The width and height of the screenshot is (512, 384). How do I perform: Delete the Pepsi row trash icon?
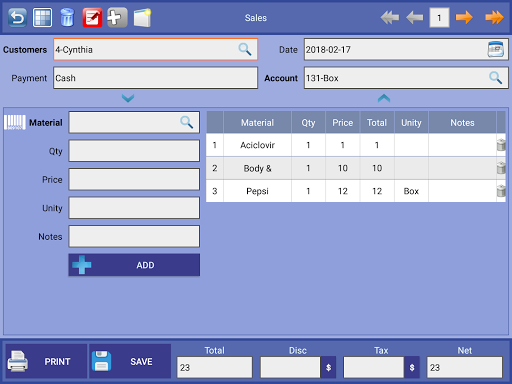(501, 191)
